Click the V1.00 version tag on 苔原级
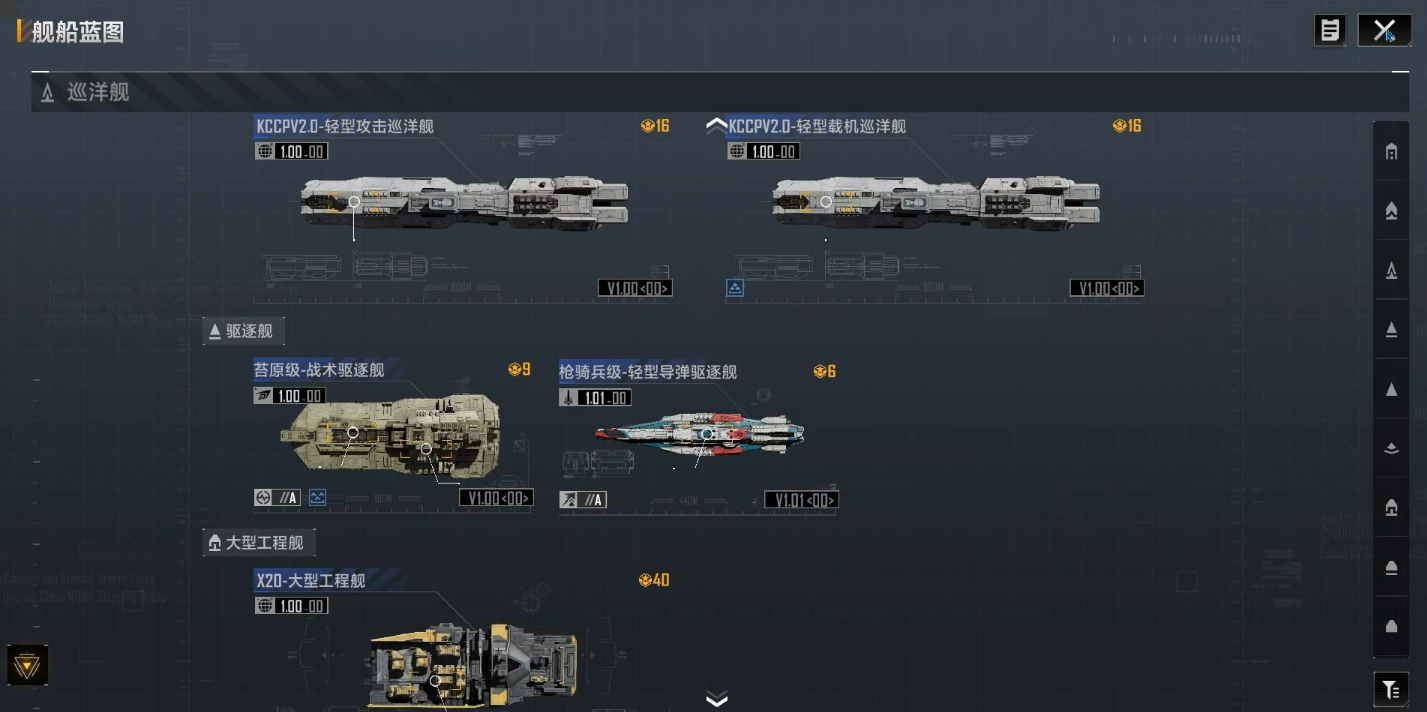 (x=496, y=498)
